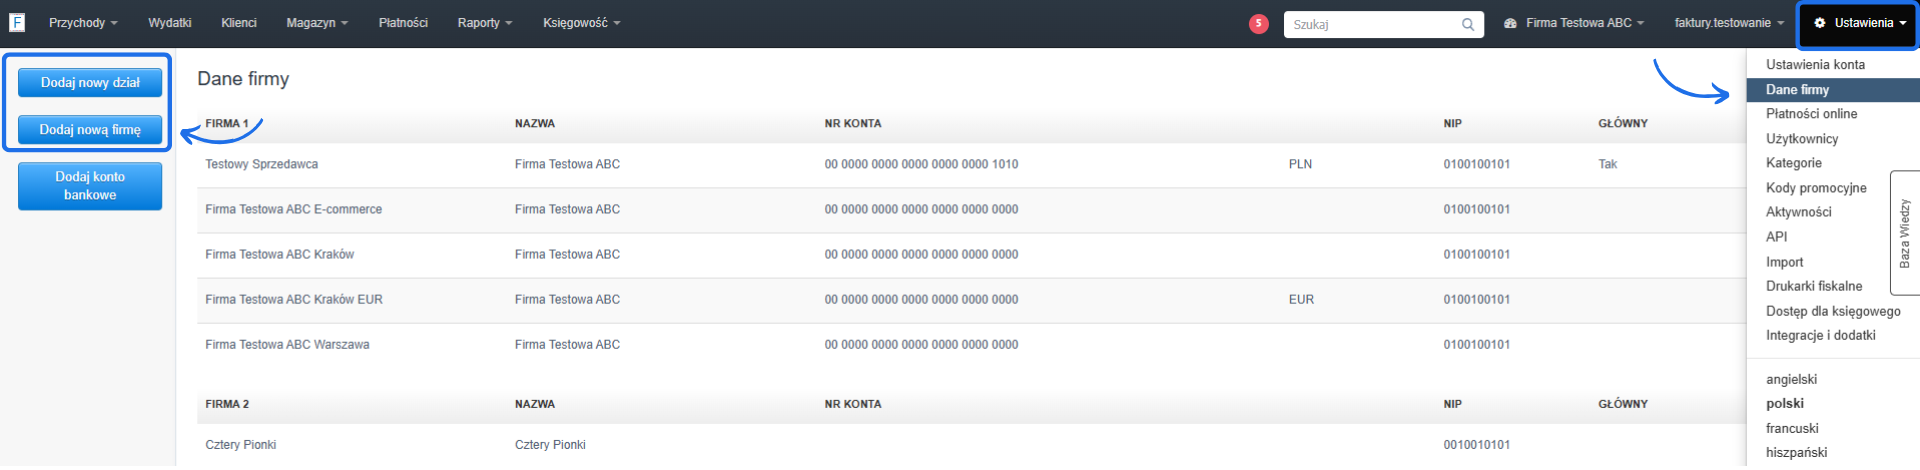Open Klienci in the navigation bar
Screen dimensions: 1920x470
(239, 23)
